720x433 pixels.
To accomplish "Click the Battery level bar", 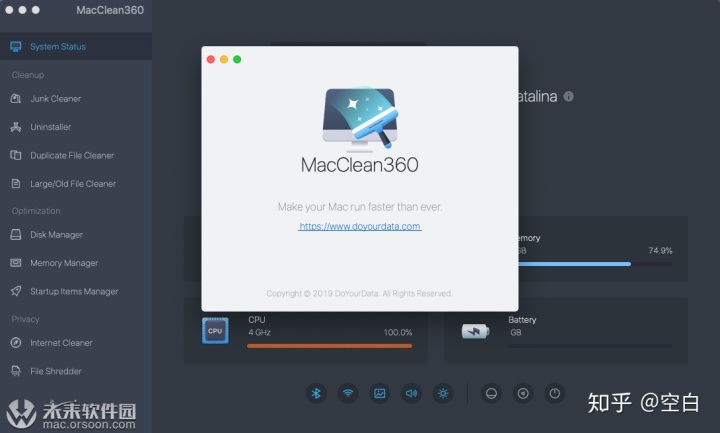I will coord(590,346).
